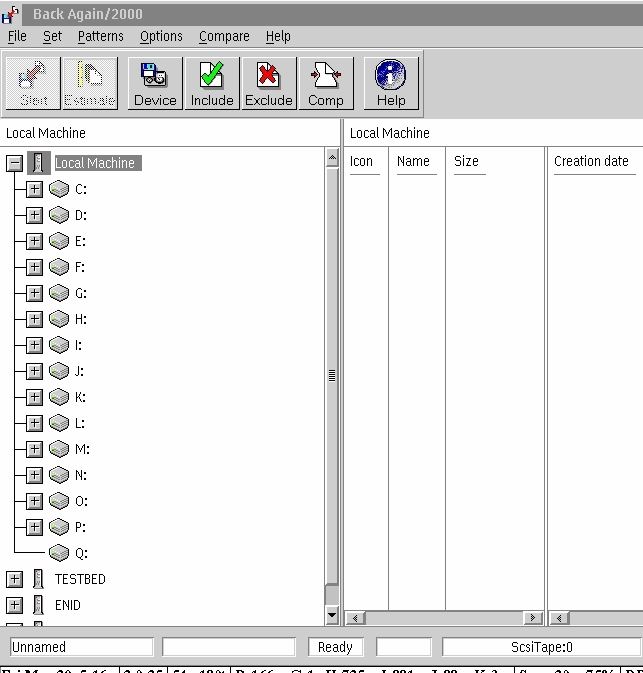
Task: Click the Creation date pane scroll left arrow
Action: 559,618
